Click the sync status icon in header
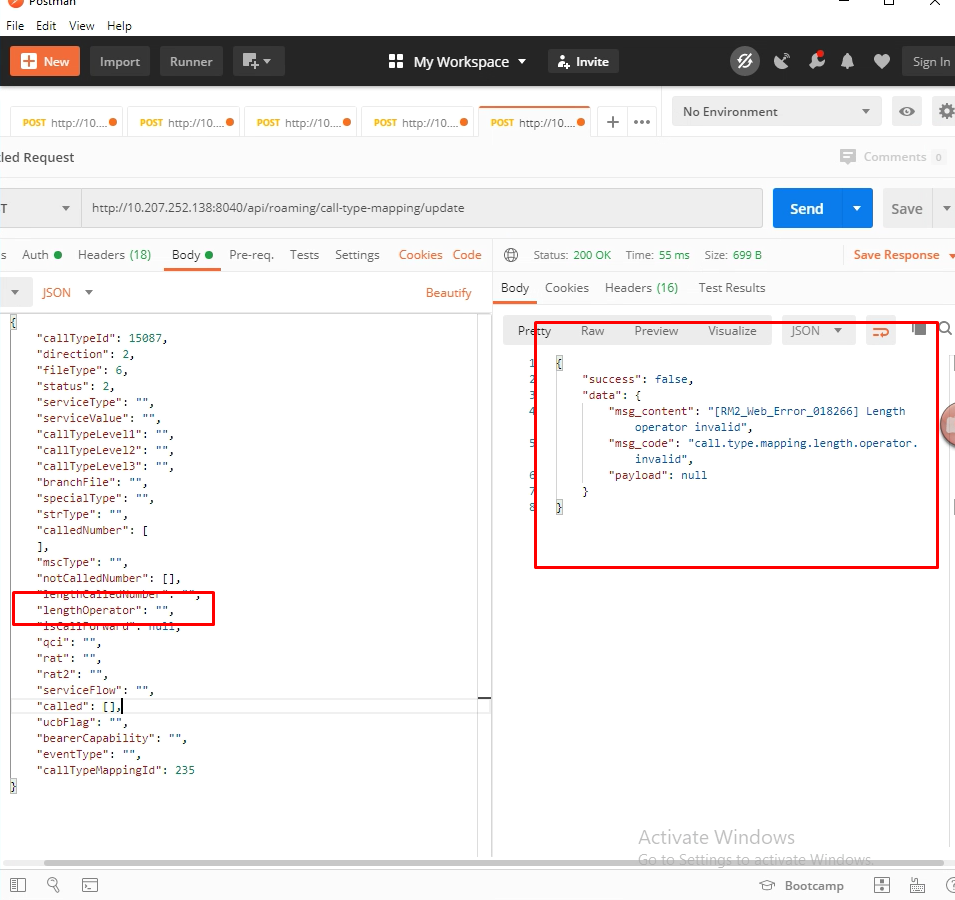This screenshot has width=955, height=900. coord(744,61)
